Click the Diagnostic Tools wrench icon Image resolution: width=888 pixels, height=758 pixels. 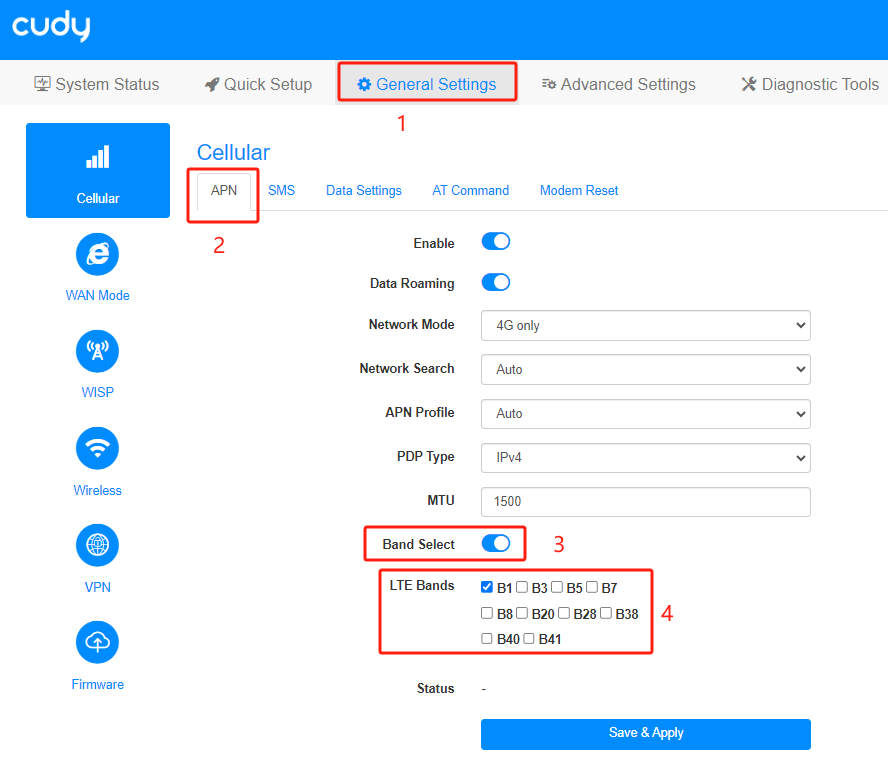pyautogui.click(x=749, y=84)
